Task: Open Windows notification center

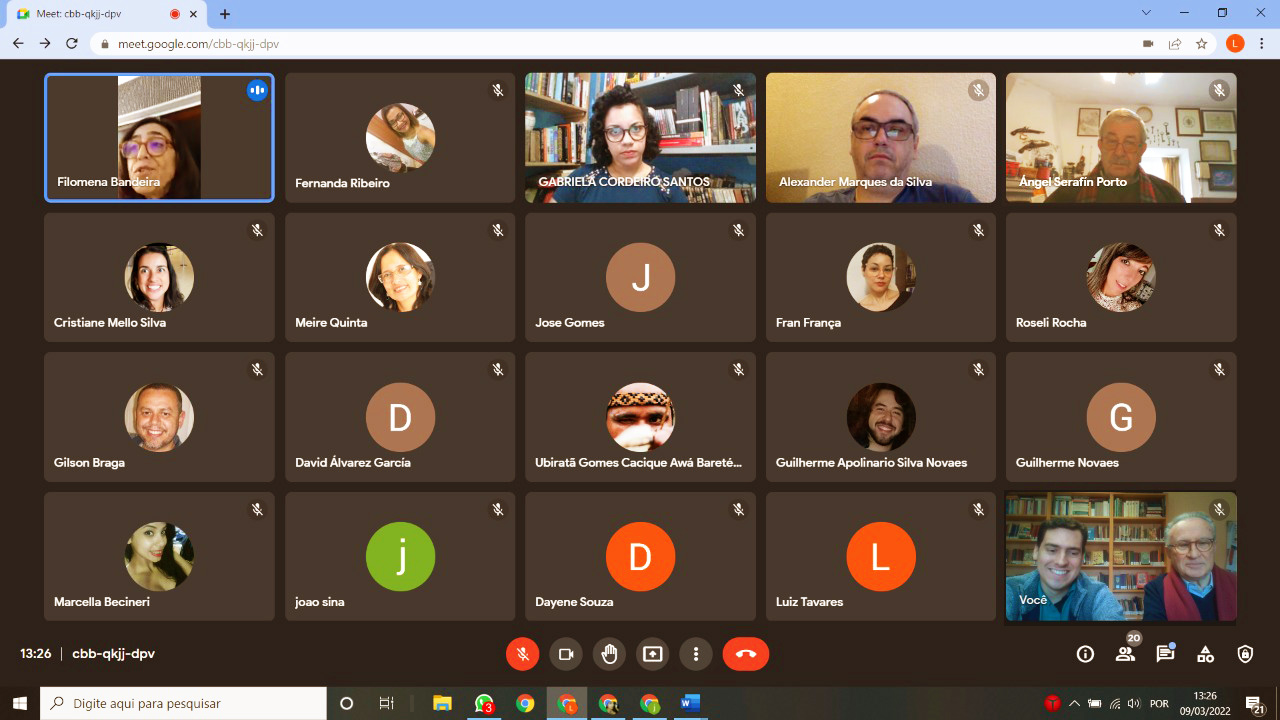Action: click(1255, 704)
